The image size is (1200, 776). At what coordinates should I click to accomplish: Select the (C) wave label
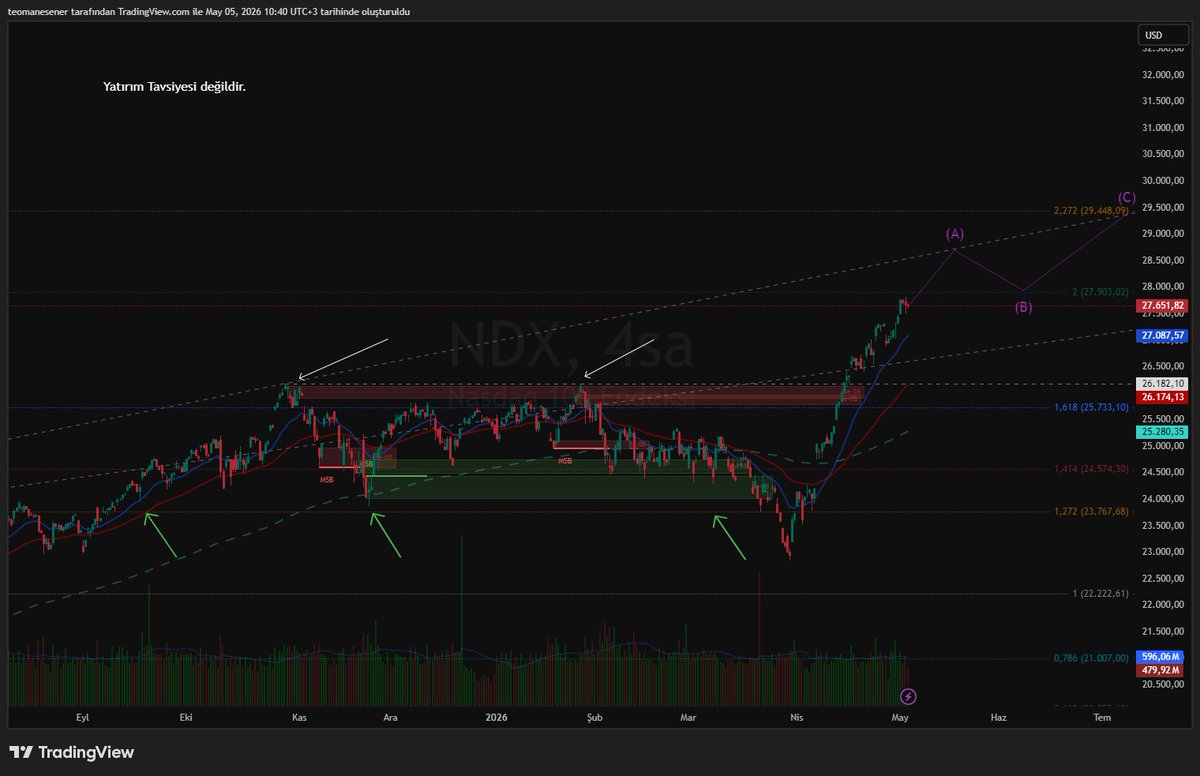point(1126,197)
